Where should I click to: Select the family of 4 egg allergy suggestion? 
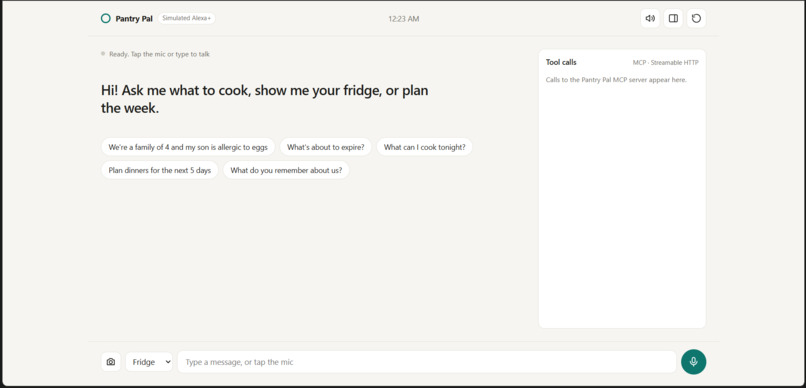pyautogui.click(x=188, y=147)
